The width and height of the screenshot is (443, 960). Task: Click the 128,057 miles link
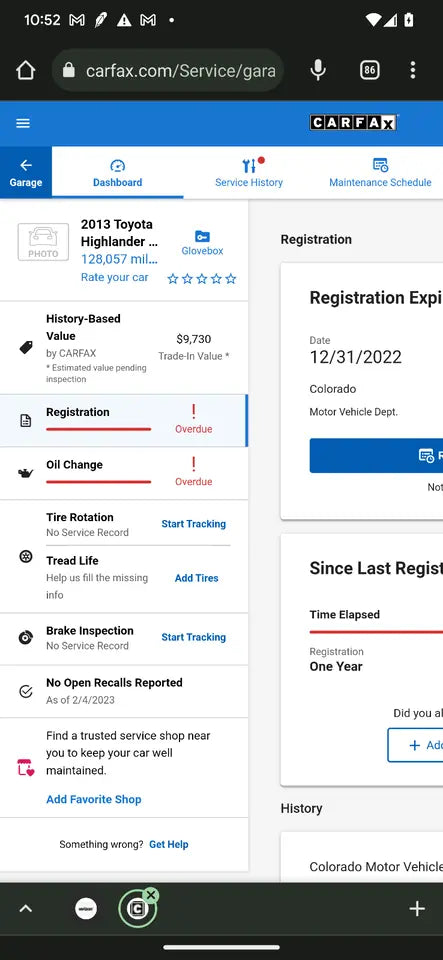(119, 259)
